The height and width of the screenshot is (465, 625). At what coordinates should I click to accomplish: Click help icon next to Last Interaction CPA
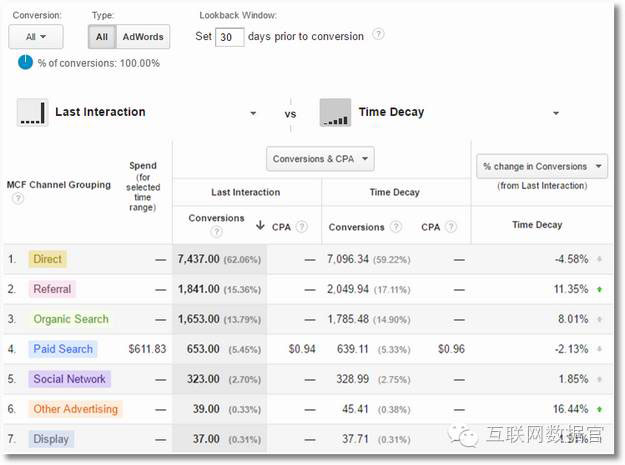(301, 227)
